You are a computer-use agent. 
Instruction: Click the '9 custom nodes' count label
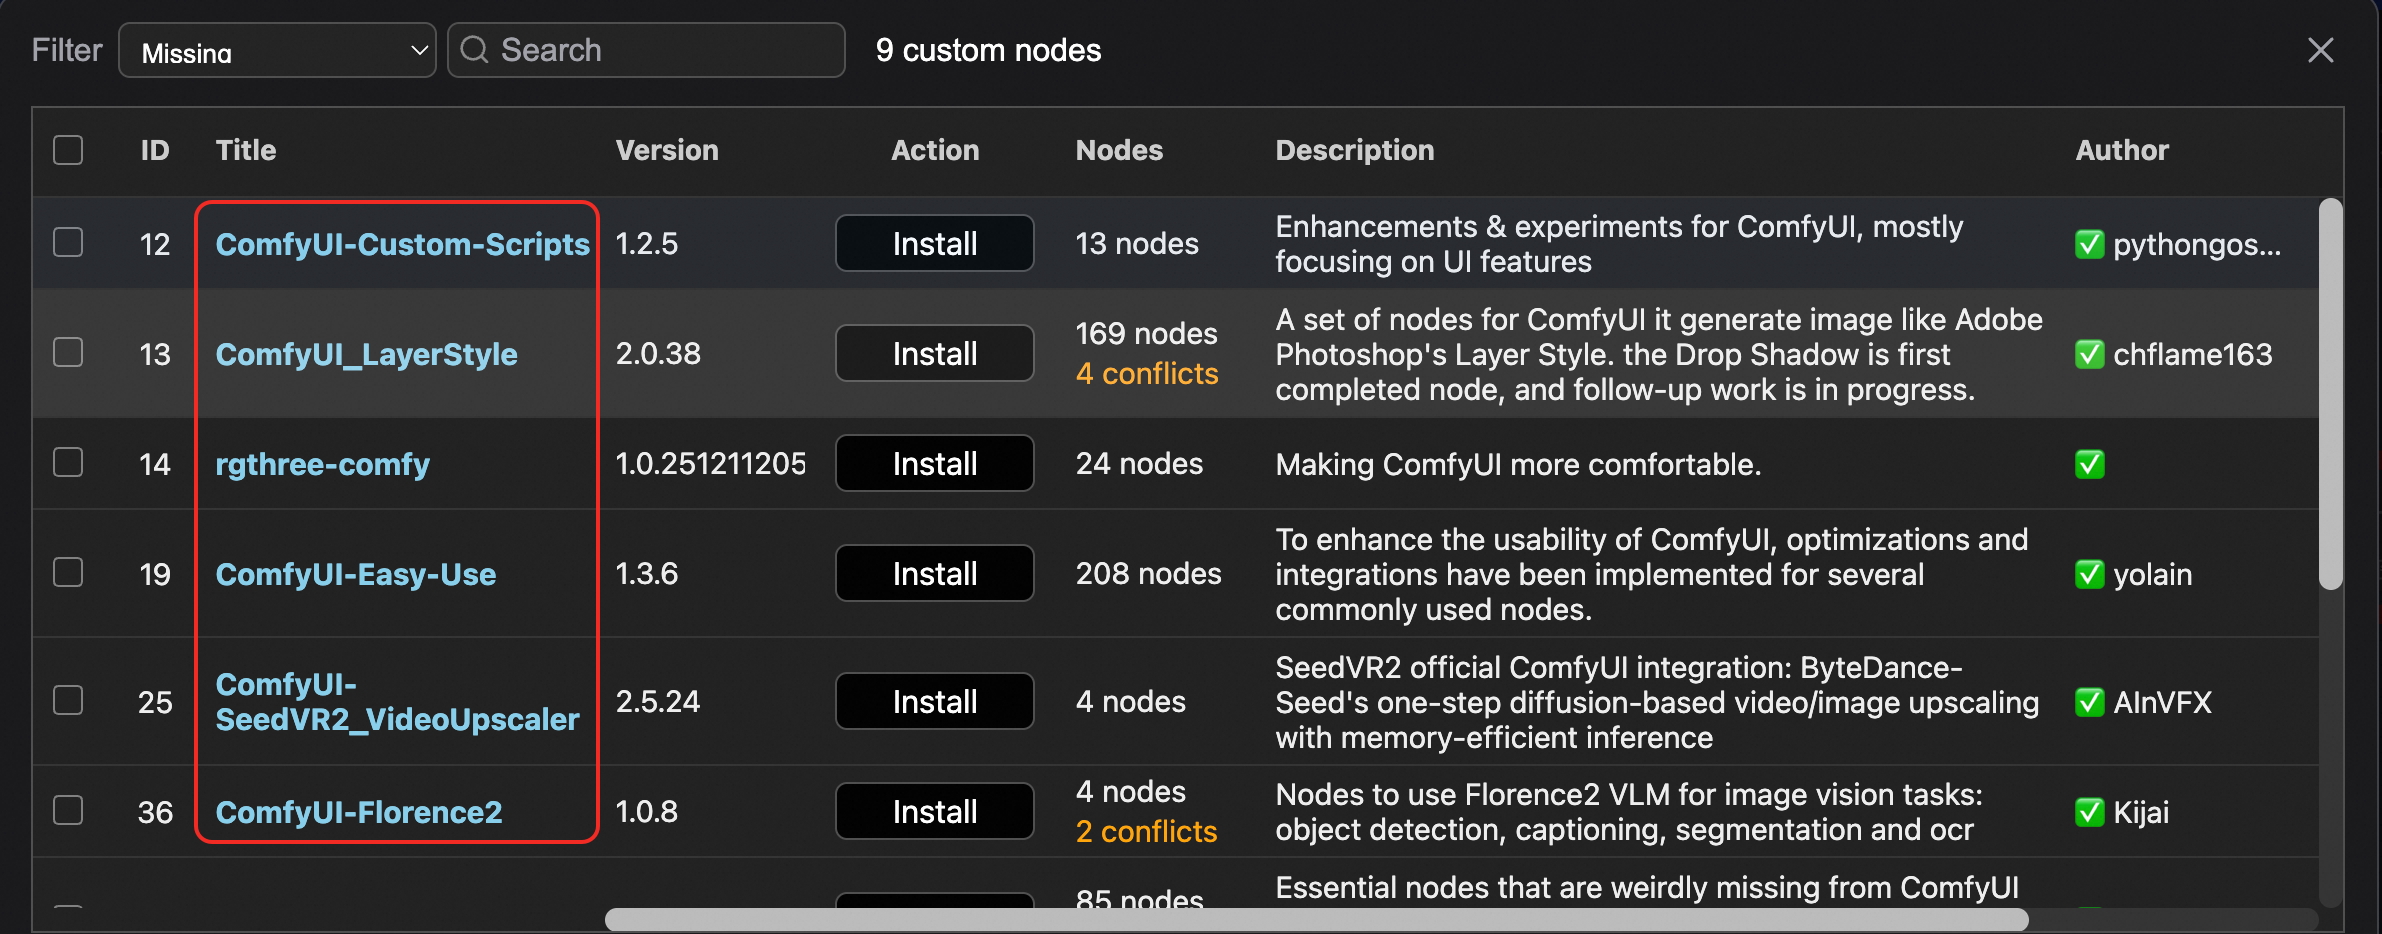click(988, 50)
